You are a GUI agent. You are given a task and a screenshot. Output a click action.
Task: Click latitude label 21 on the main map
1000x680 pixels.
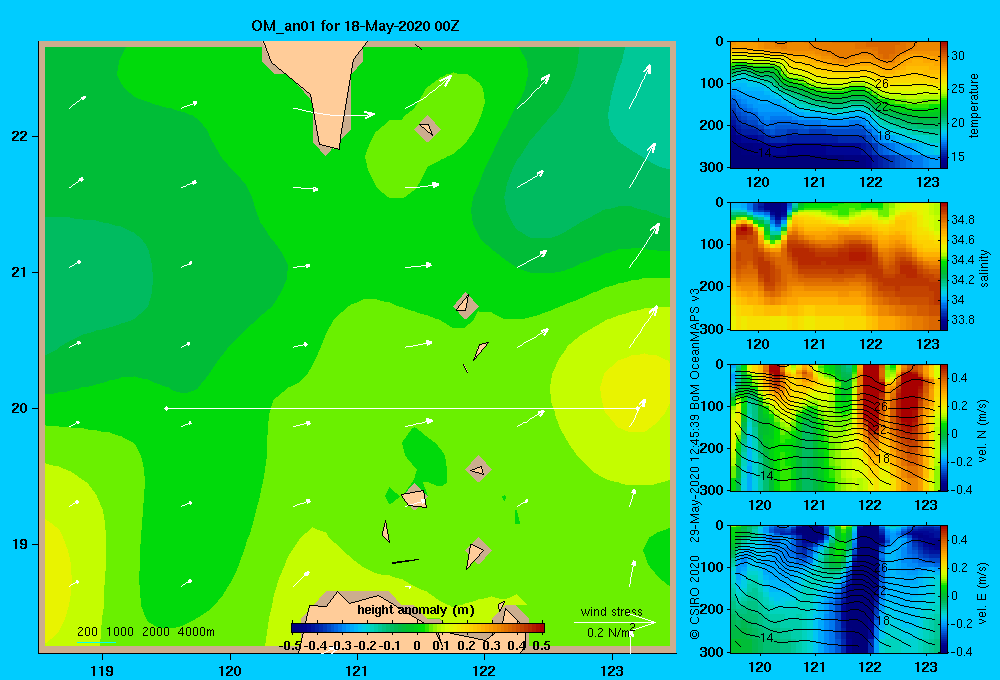(20, 272)
